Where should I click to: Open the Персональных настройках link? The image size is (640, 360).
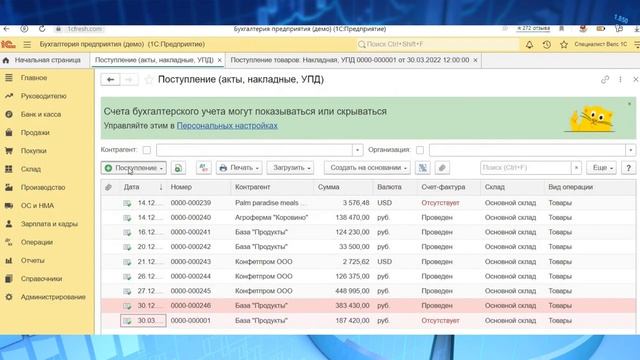227,126
